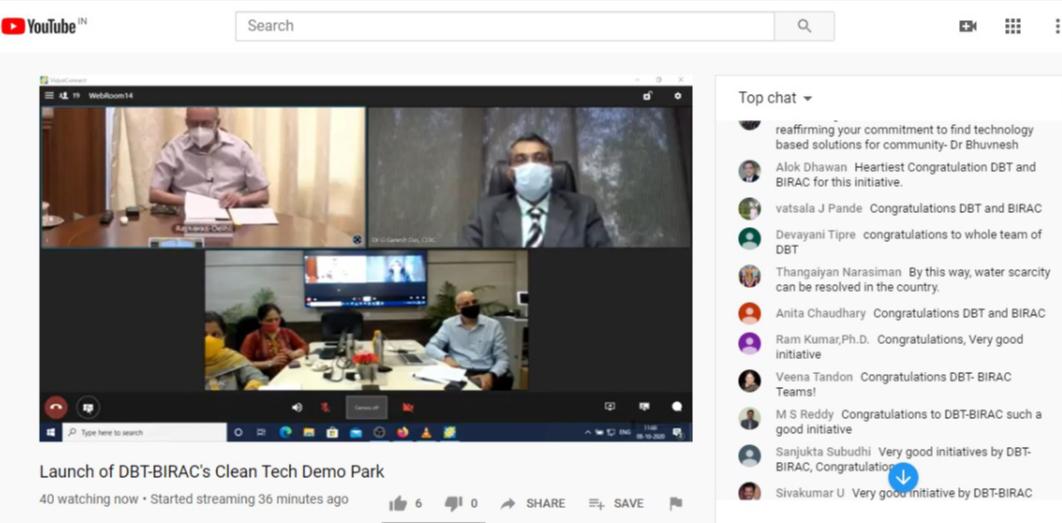Image resolution: width=1062 pixels, height=523 pixels.
Task: Open Veena Tandon's chat avatar
Action: coord(749,380)
